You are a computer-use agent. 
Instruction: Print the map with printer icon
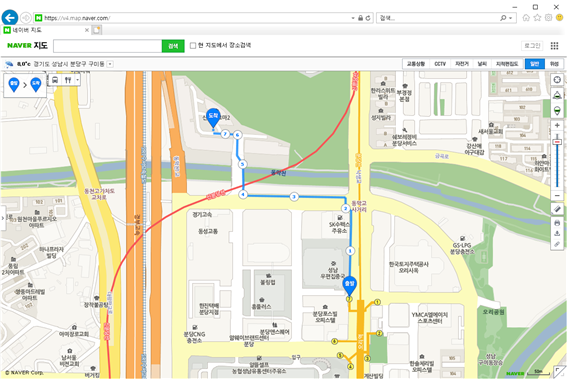(x=557, y=223)
